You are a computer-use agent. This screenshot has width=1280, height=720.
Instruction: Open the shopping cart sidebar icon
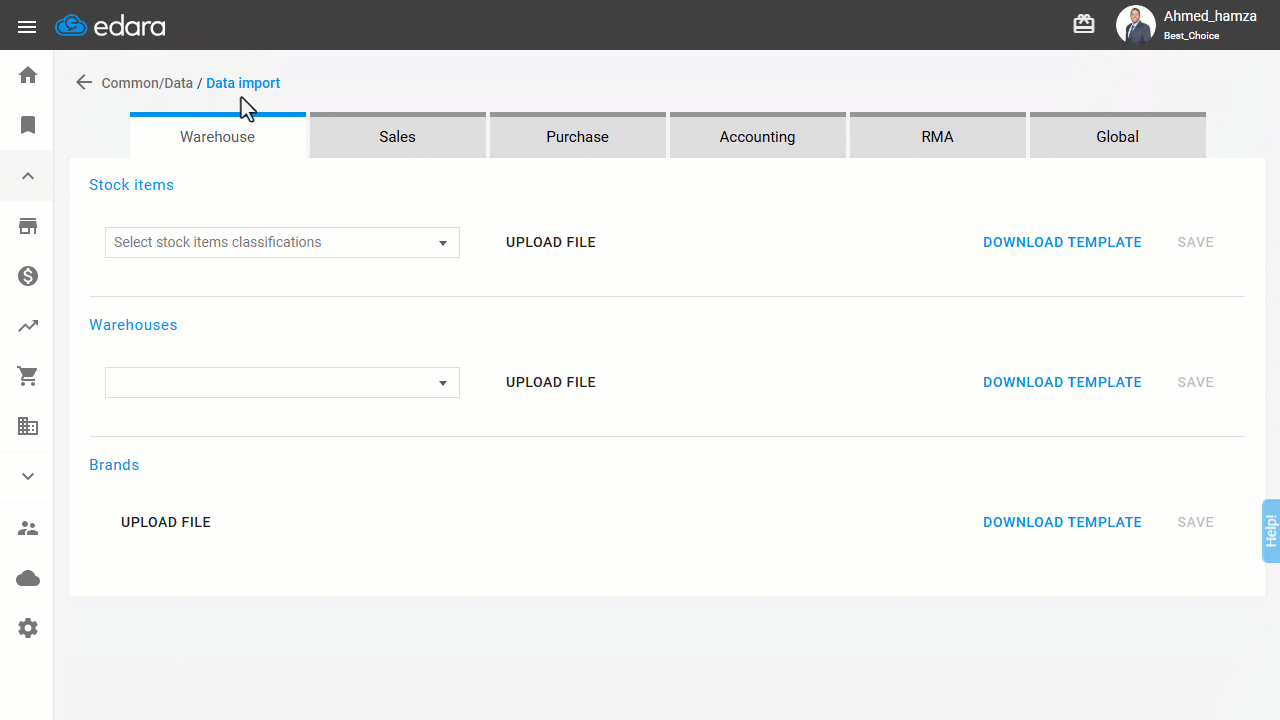pyautogui.click(x=28, y=376)
